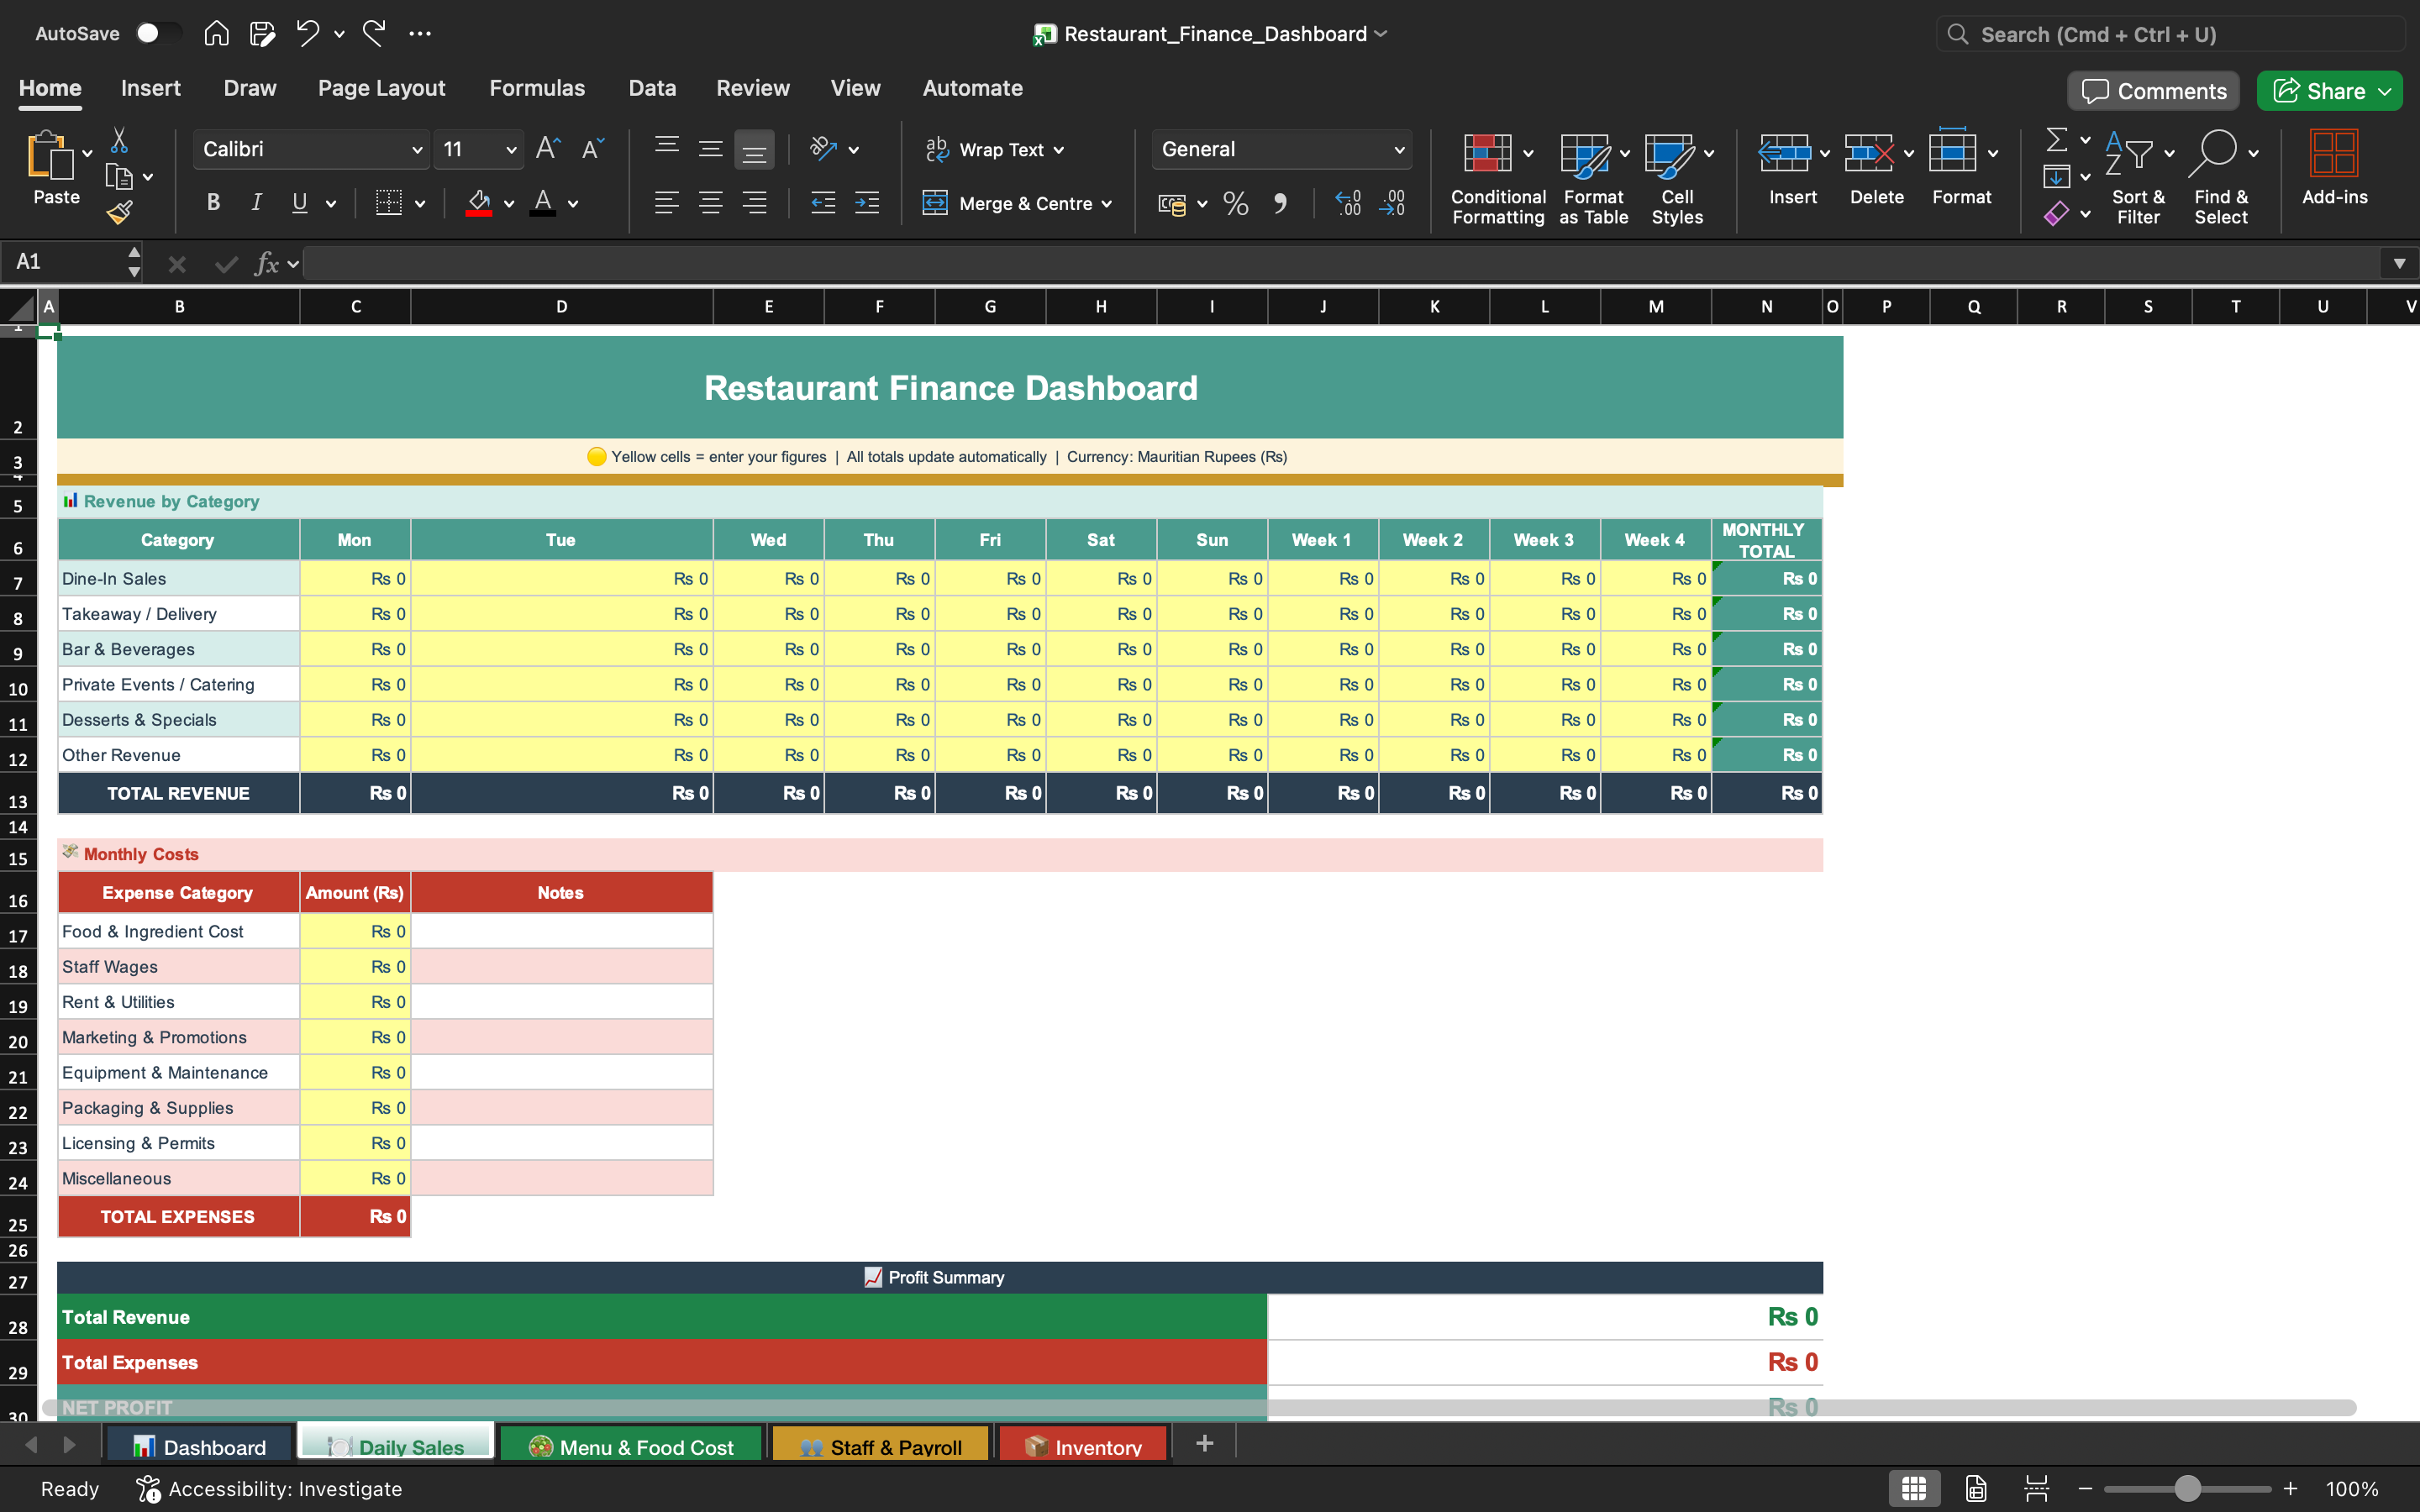This screenshot has height=1512, width=2420.
Task: Click the Save icon in title bar
Action: 262,34
